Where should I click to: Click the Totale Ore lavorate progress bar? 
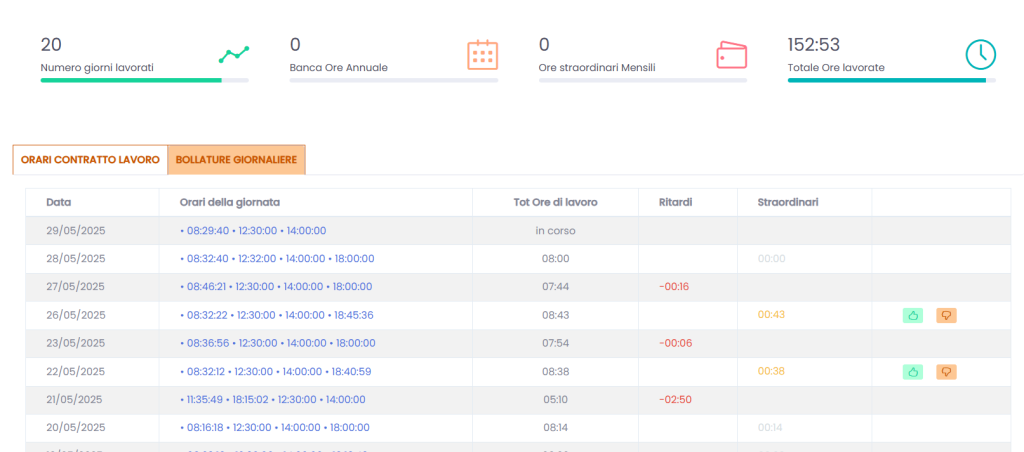pos(891,80)
